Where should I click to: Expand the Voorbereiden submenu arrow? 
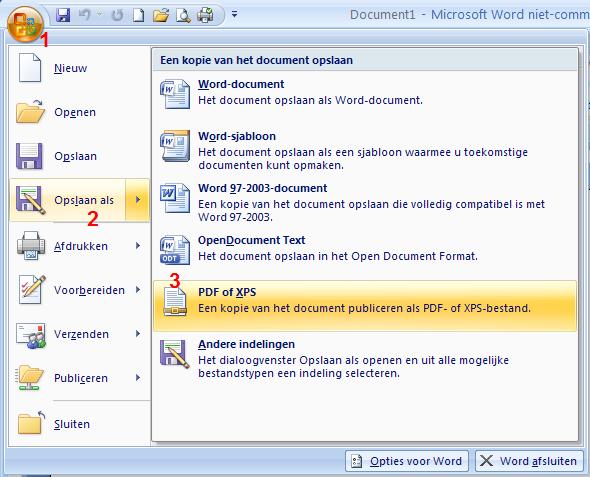pyautogui.click(x=138, y=290)
